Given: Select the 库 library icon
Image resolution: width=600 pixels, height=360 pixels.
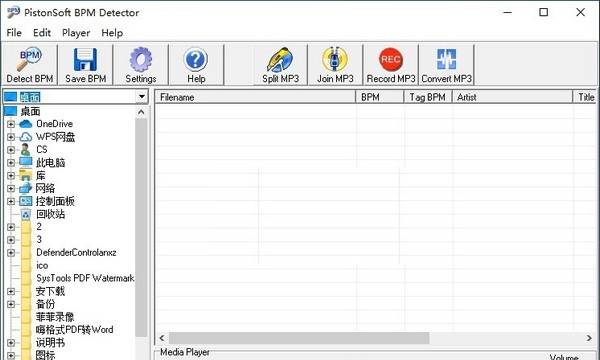Looking at the screenshot, I should click(26, 175).
